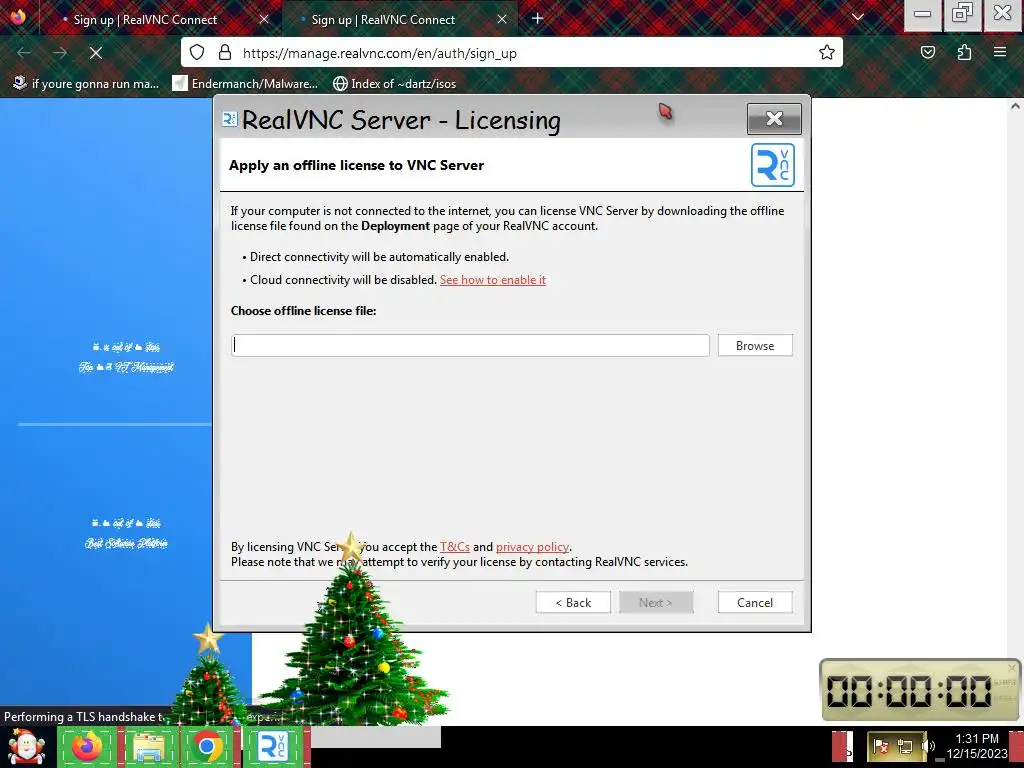Open the network tray icon
Viewport: 1024px width, 768px height.
(905, 746)
